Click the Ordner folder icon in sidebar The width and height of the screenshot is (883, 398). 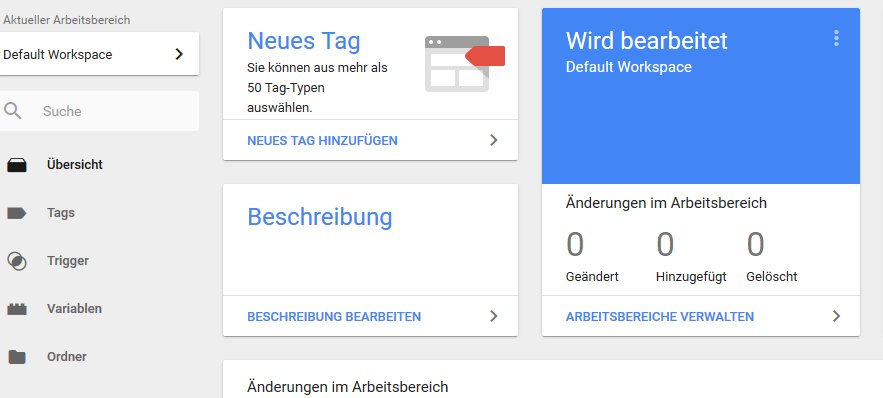coord(16,357)
